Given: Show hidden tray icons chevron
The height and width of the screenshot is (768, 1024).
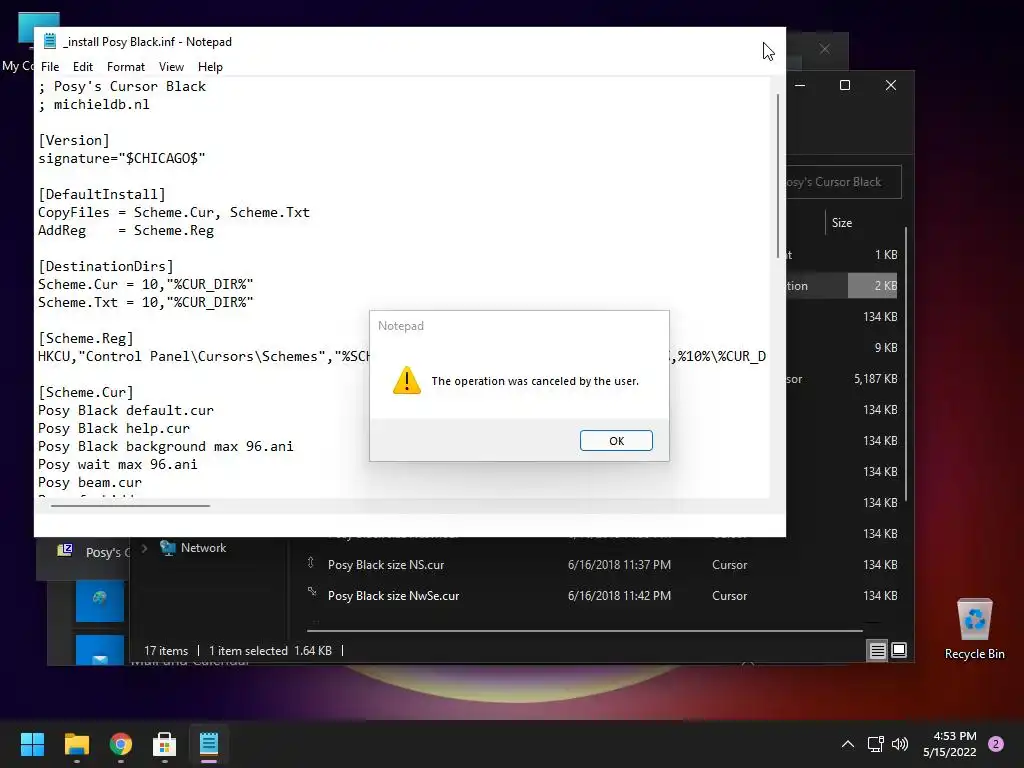Looking at the screenshot, I should 848,744.
